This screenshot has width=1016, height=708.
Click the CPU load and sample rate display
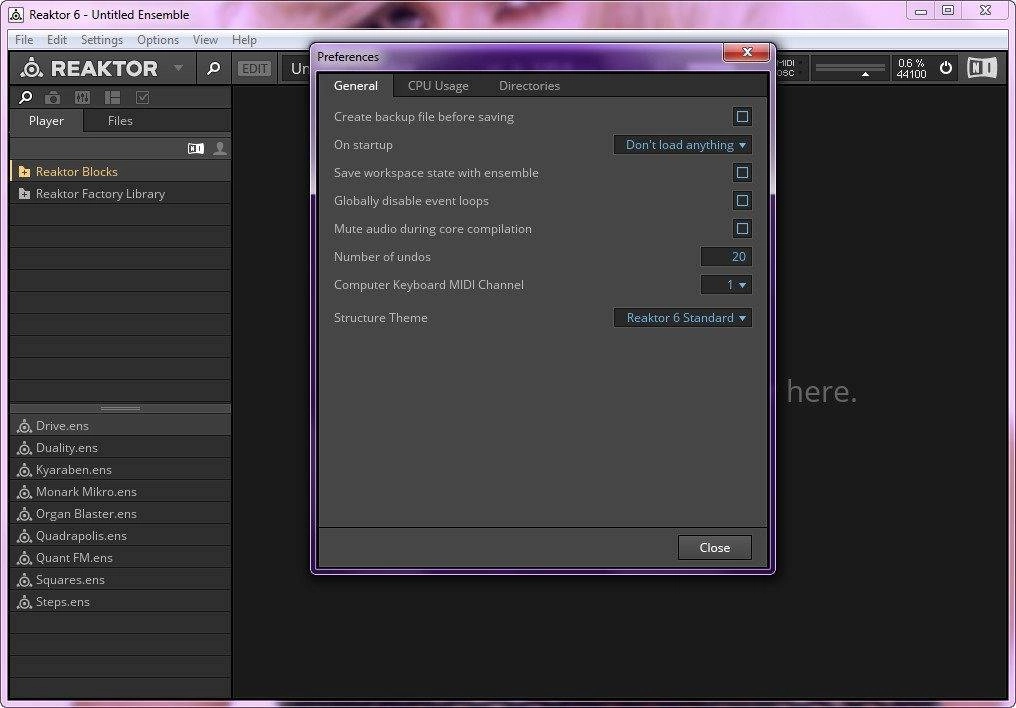point(911,68)
